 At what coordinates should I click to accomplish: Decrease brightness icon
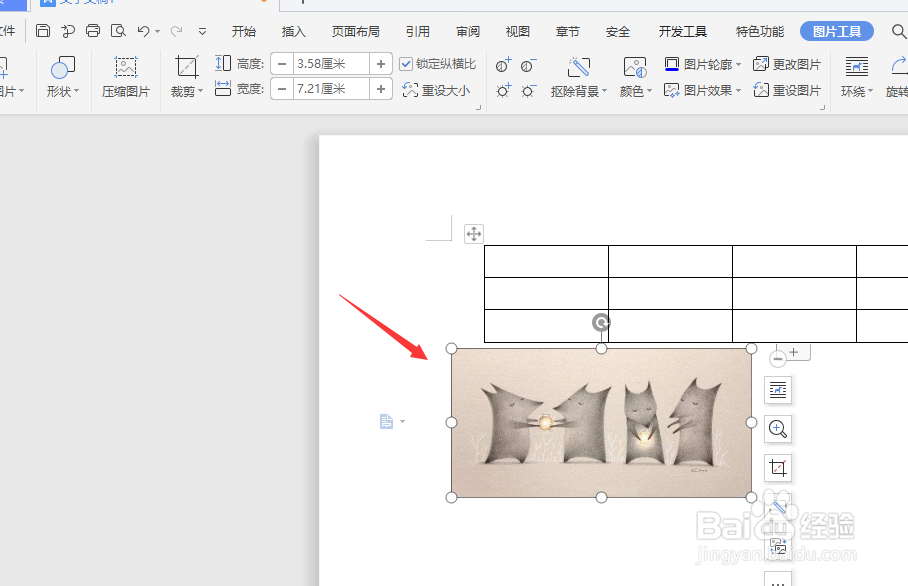click(528, 91)
